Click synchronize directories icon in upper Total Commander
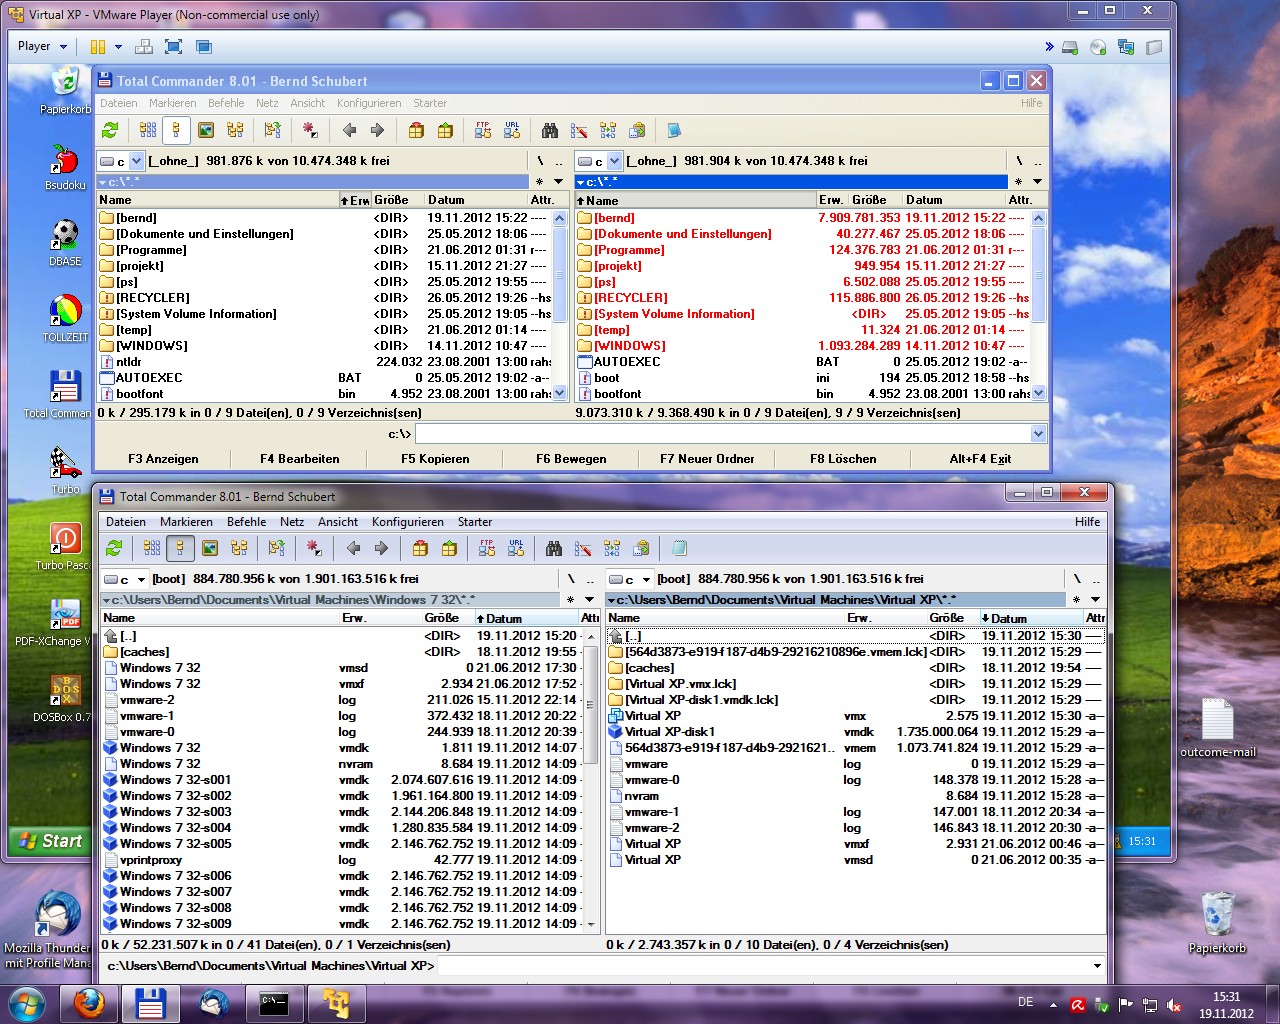This screenshot has width=1280, height=1024. [x=608, y=130]
